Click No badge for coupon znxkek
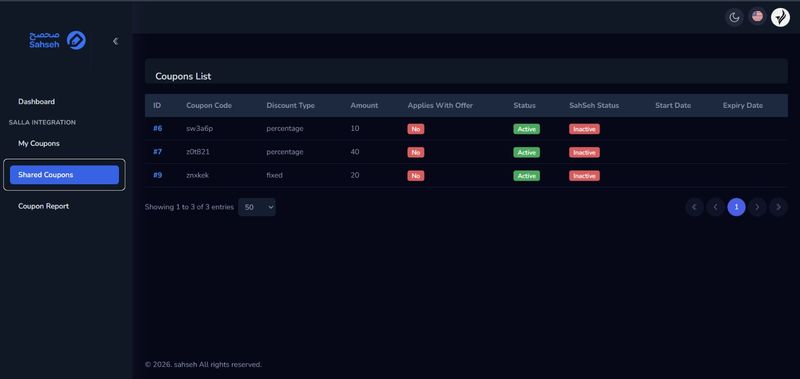The width and height of the screenshot is (800, 379). tap(416, 176)
